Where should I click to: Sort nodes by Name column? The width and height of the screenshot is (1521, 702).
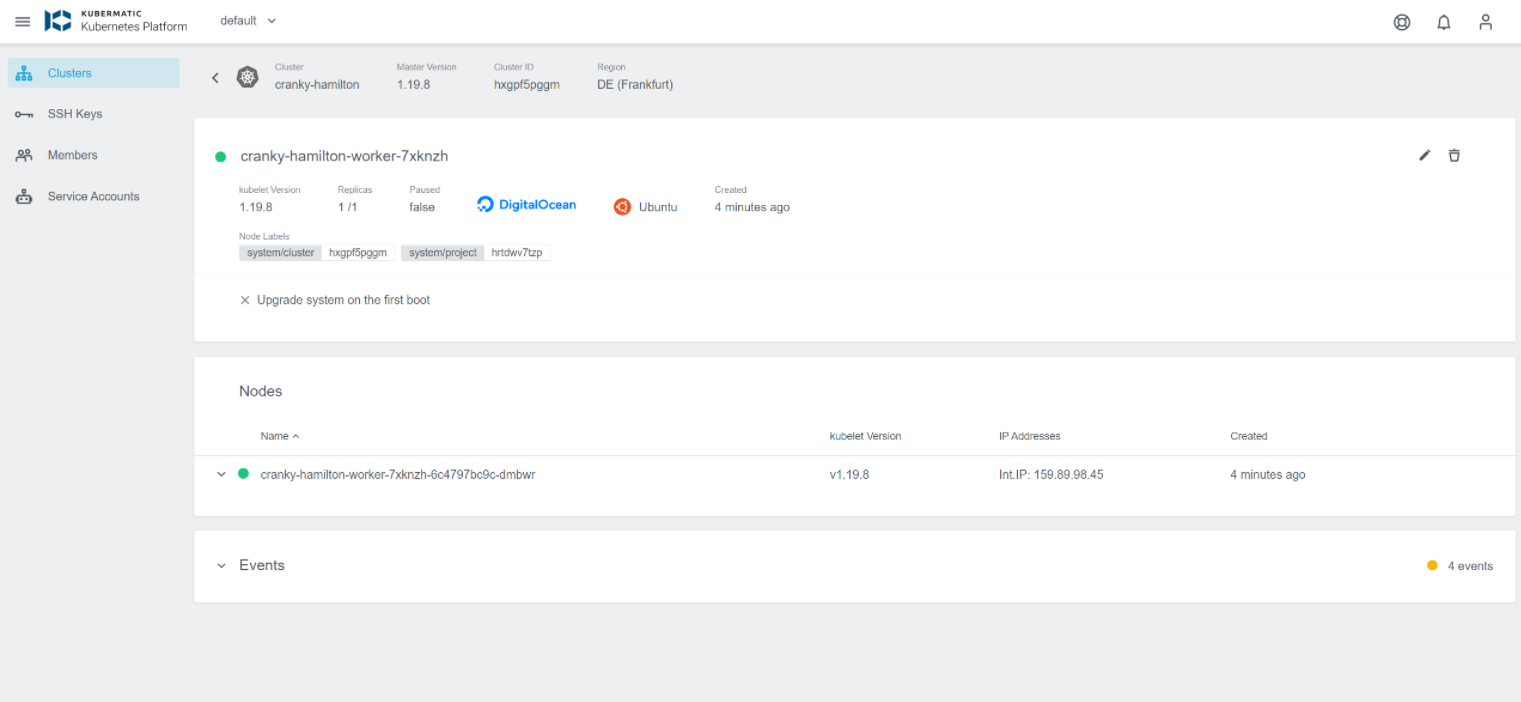click(279, 436)
